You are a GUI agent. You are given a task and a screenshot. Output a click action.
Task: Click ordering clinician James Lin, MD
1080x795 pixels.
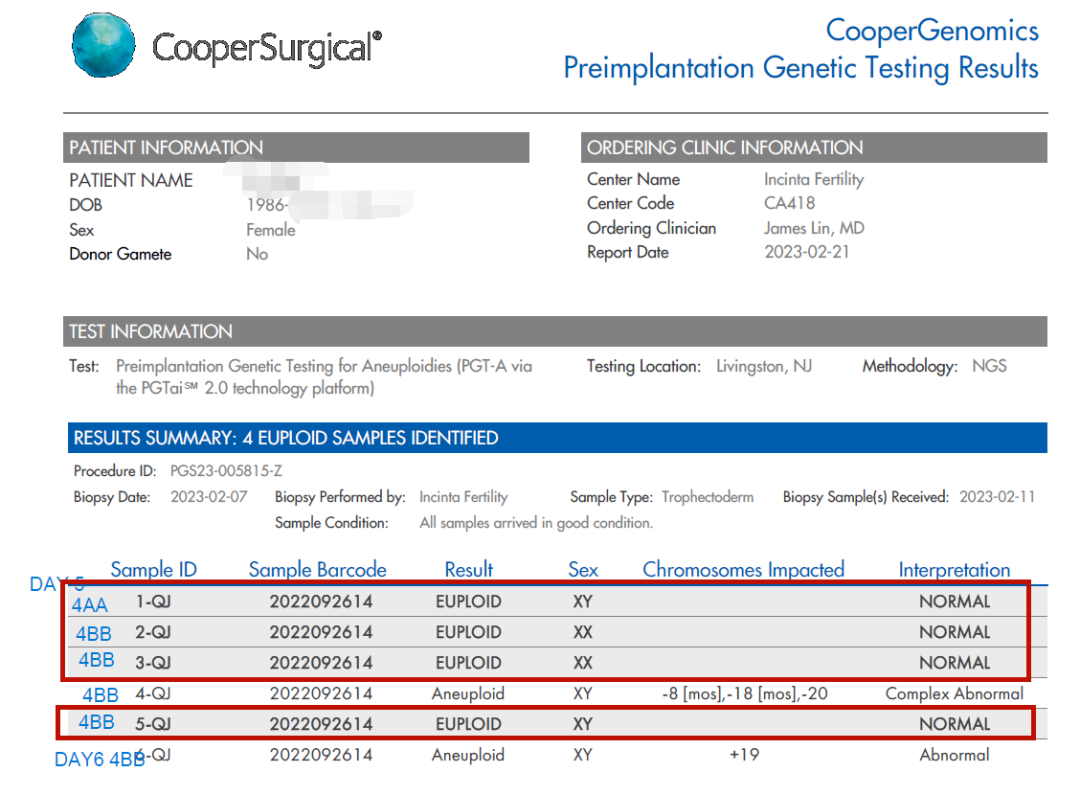pos(814,228)
